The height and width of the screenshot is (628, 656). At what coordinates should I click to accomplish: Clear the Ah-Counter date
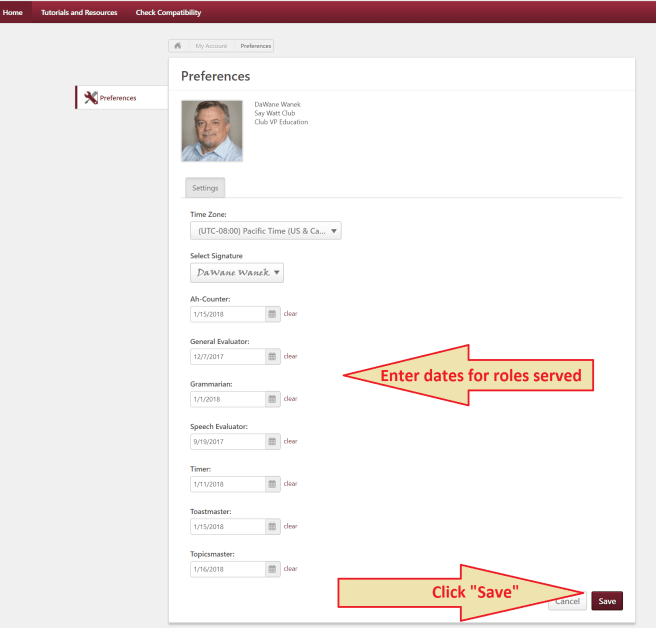tap(291, 314)
